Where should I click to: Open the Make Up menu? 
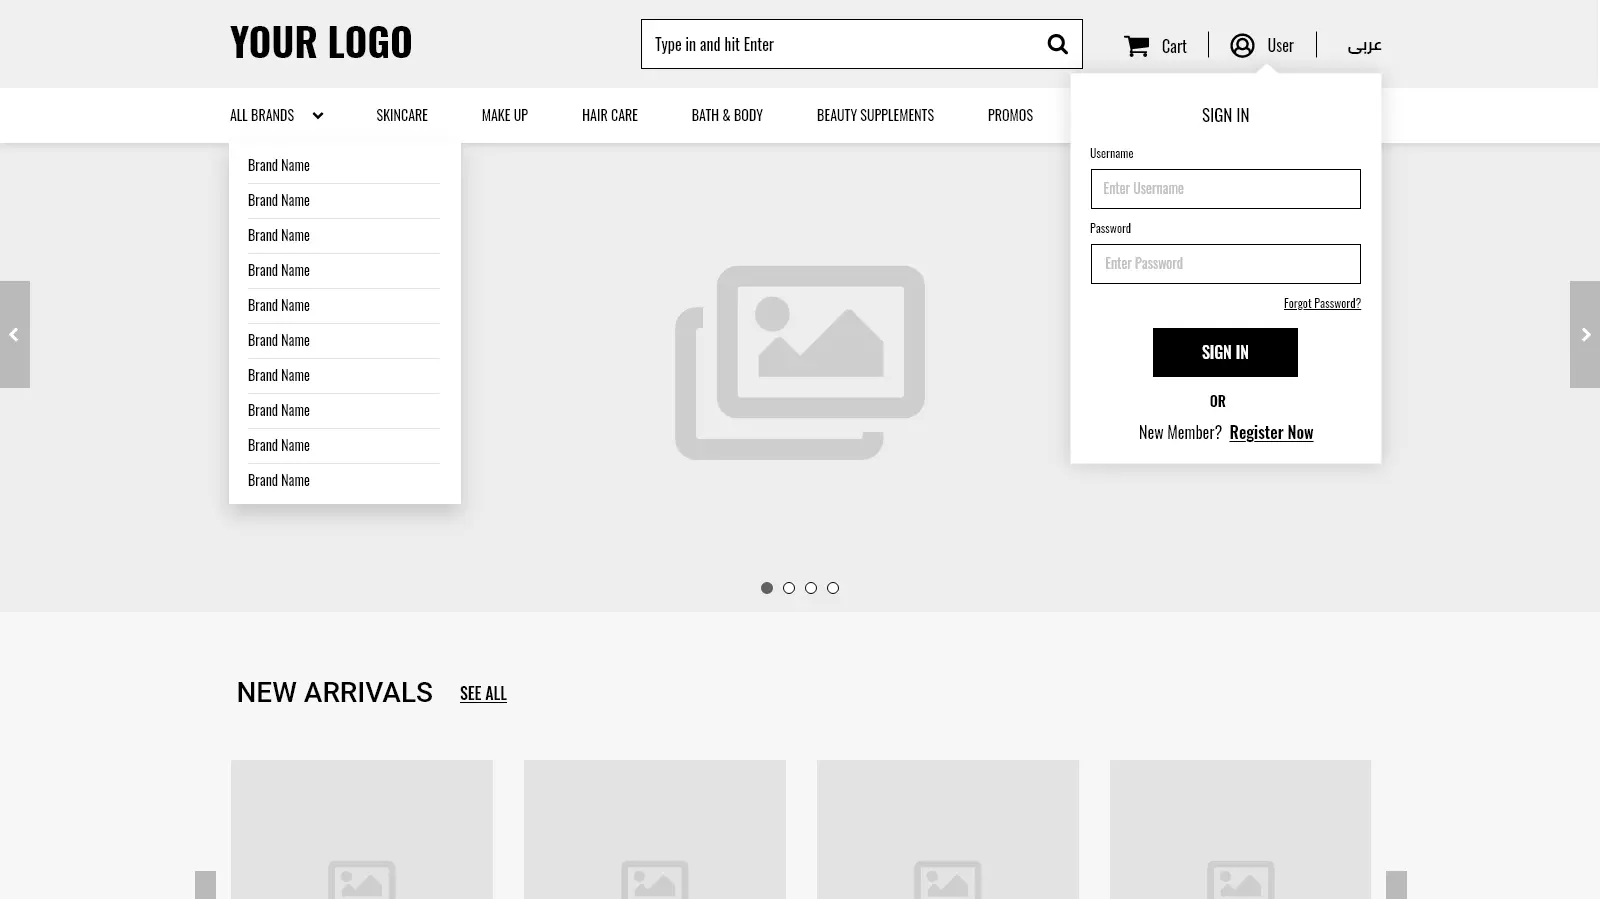505,115
